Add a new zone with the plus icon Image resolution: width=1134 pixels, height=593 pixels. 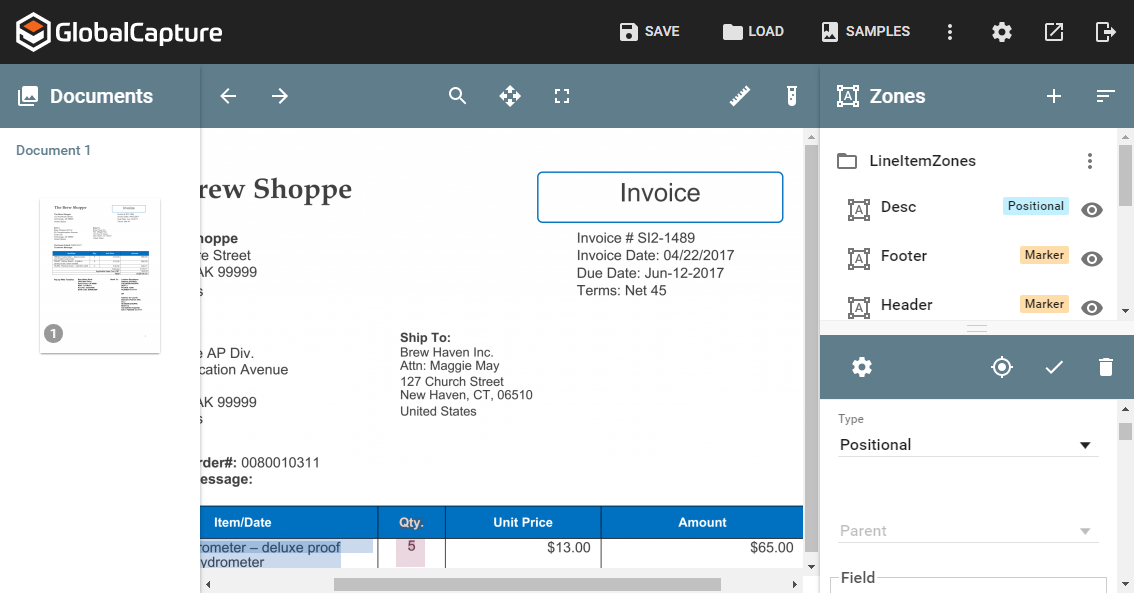(x=1053, y=96)
